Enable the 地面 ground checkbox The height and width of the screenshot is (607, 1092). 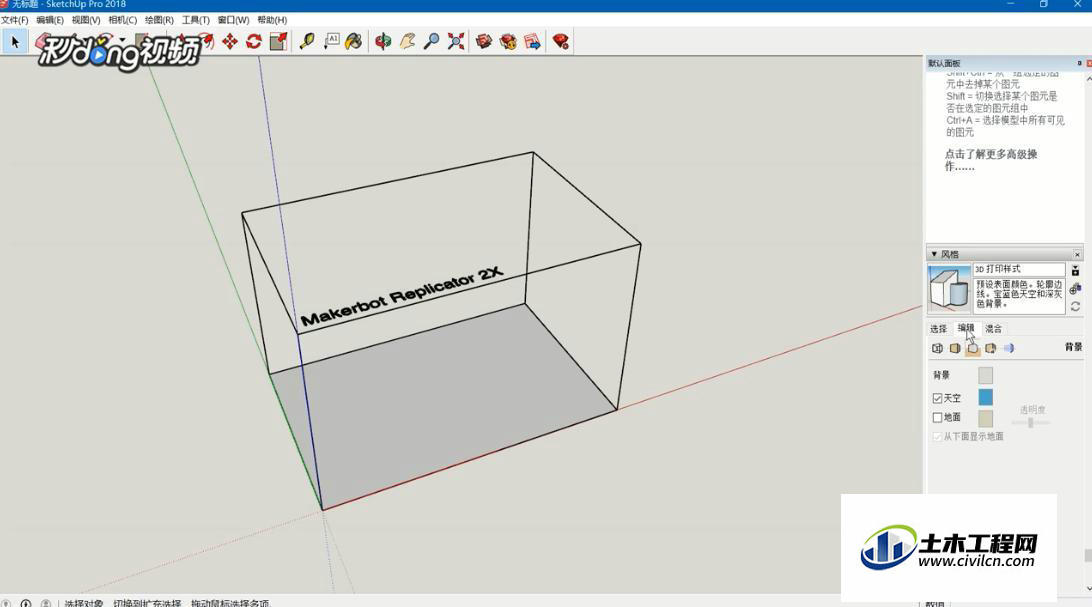(x=937, y=417)
